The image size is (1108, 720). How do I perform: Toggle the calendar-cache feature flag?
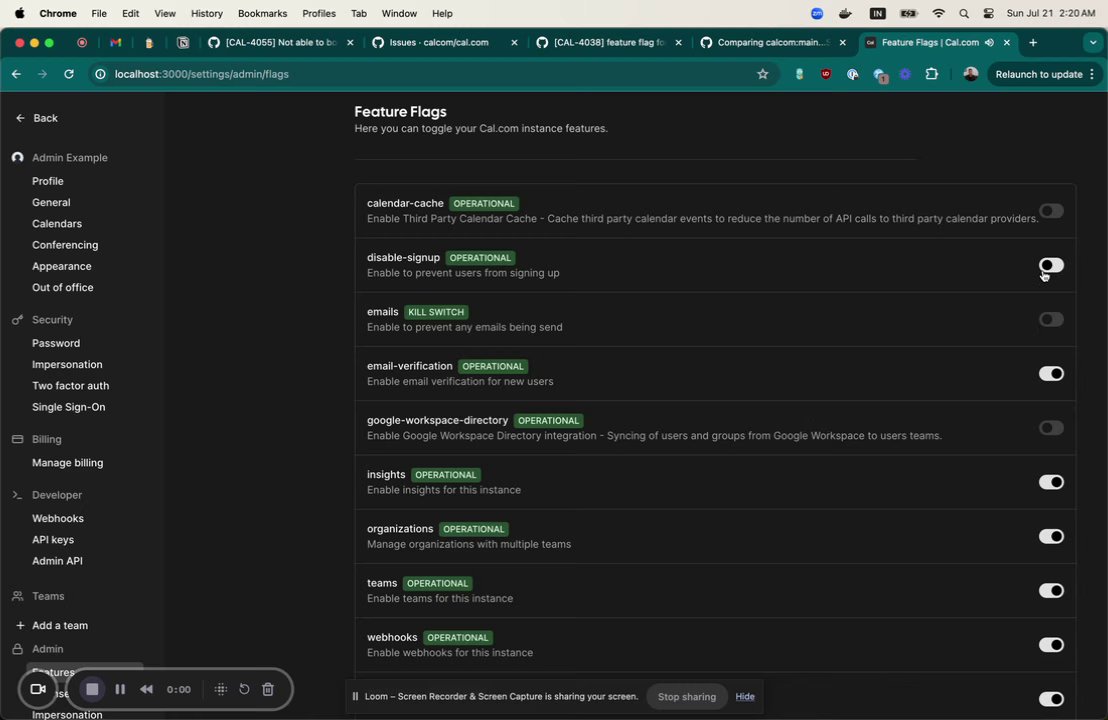[x=1051, y=211]
